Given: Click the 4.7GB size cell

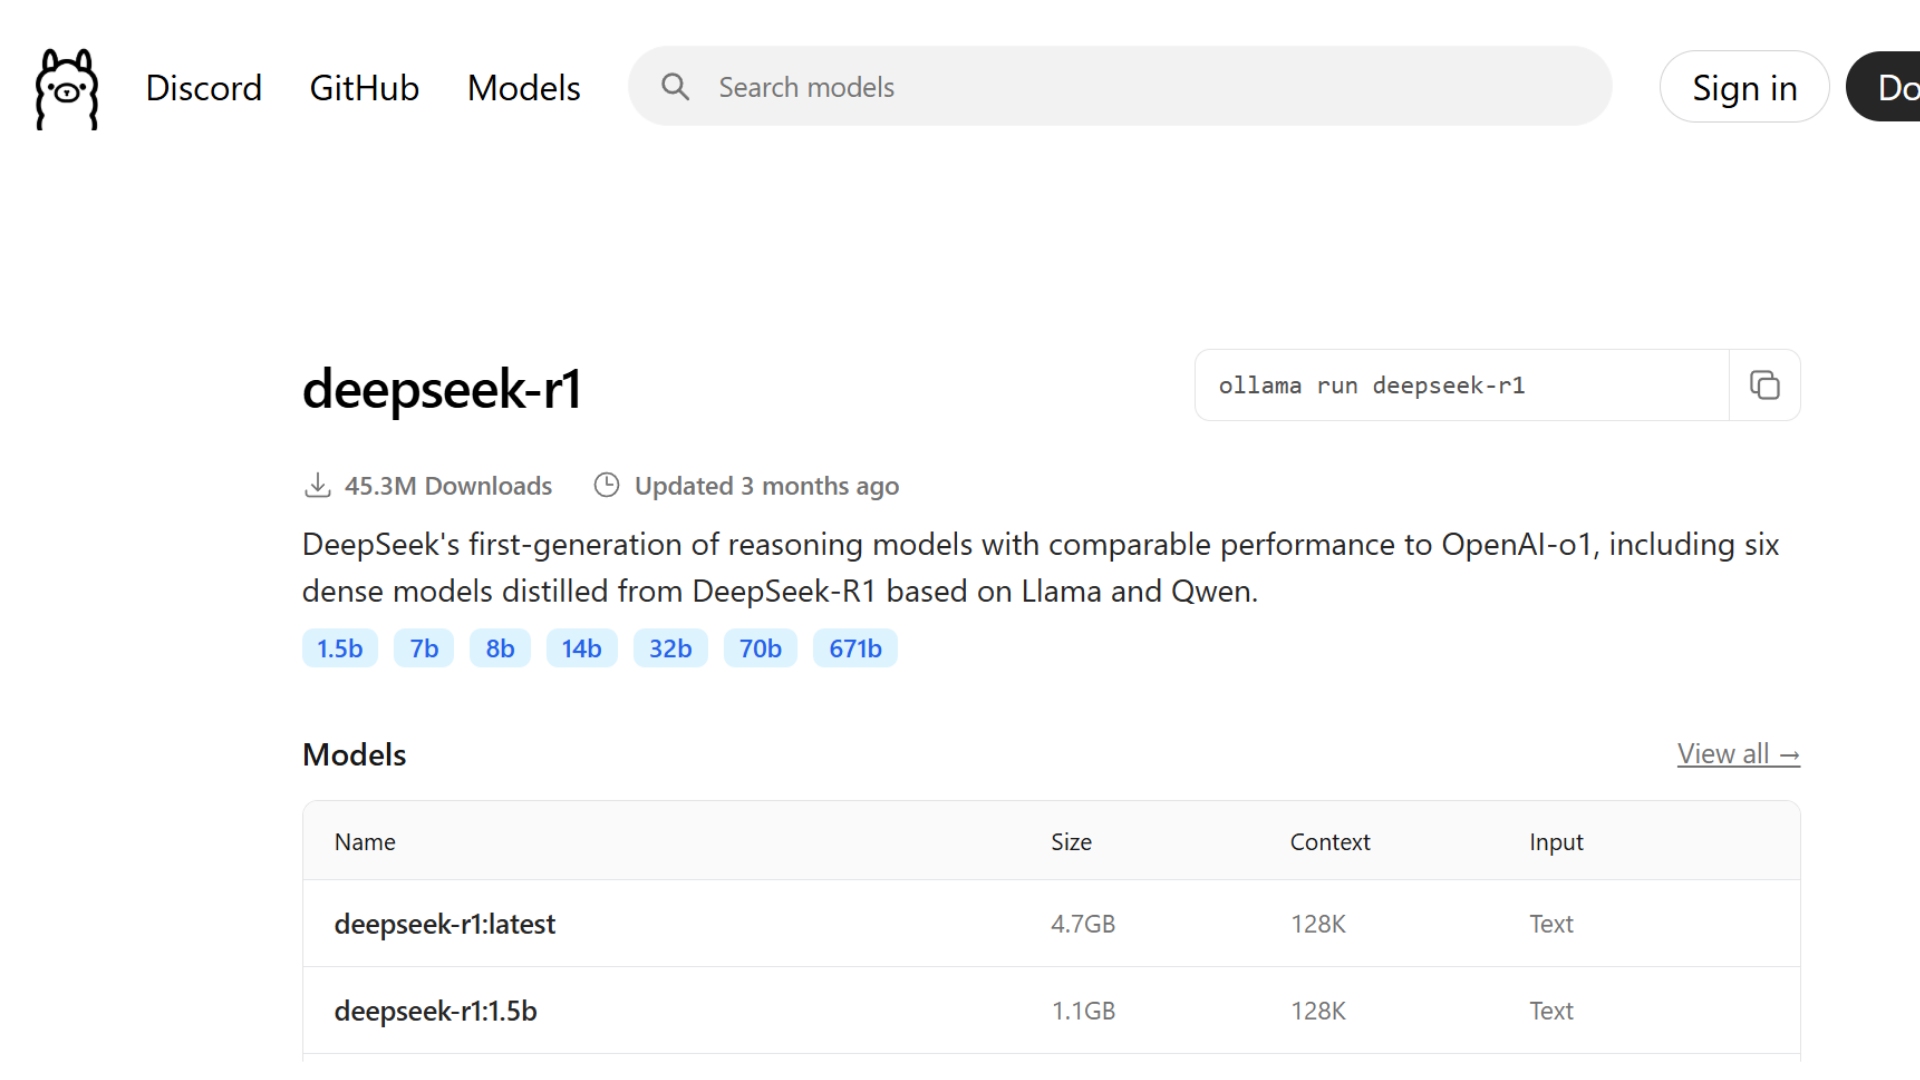Looking at the screenshot, I should [x=1083, y=924].
